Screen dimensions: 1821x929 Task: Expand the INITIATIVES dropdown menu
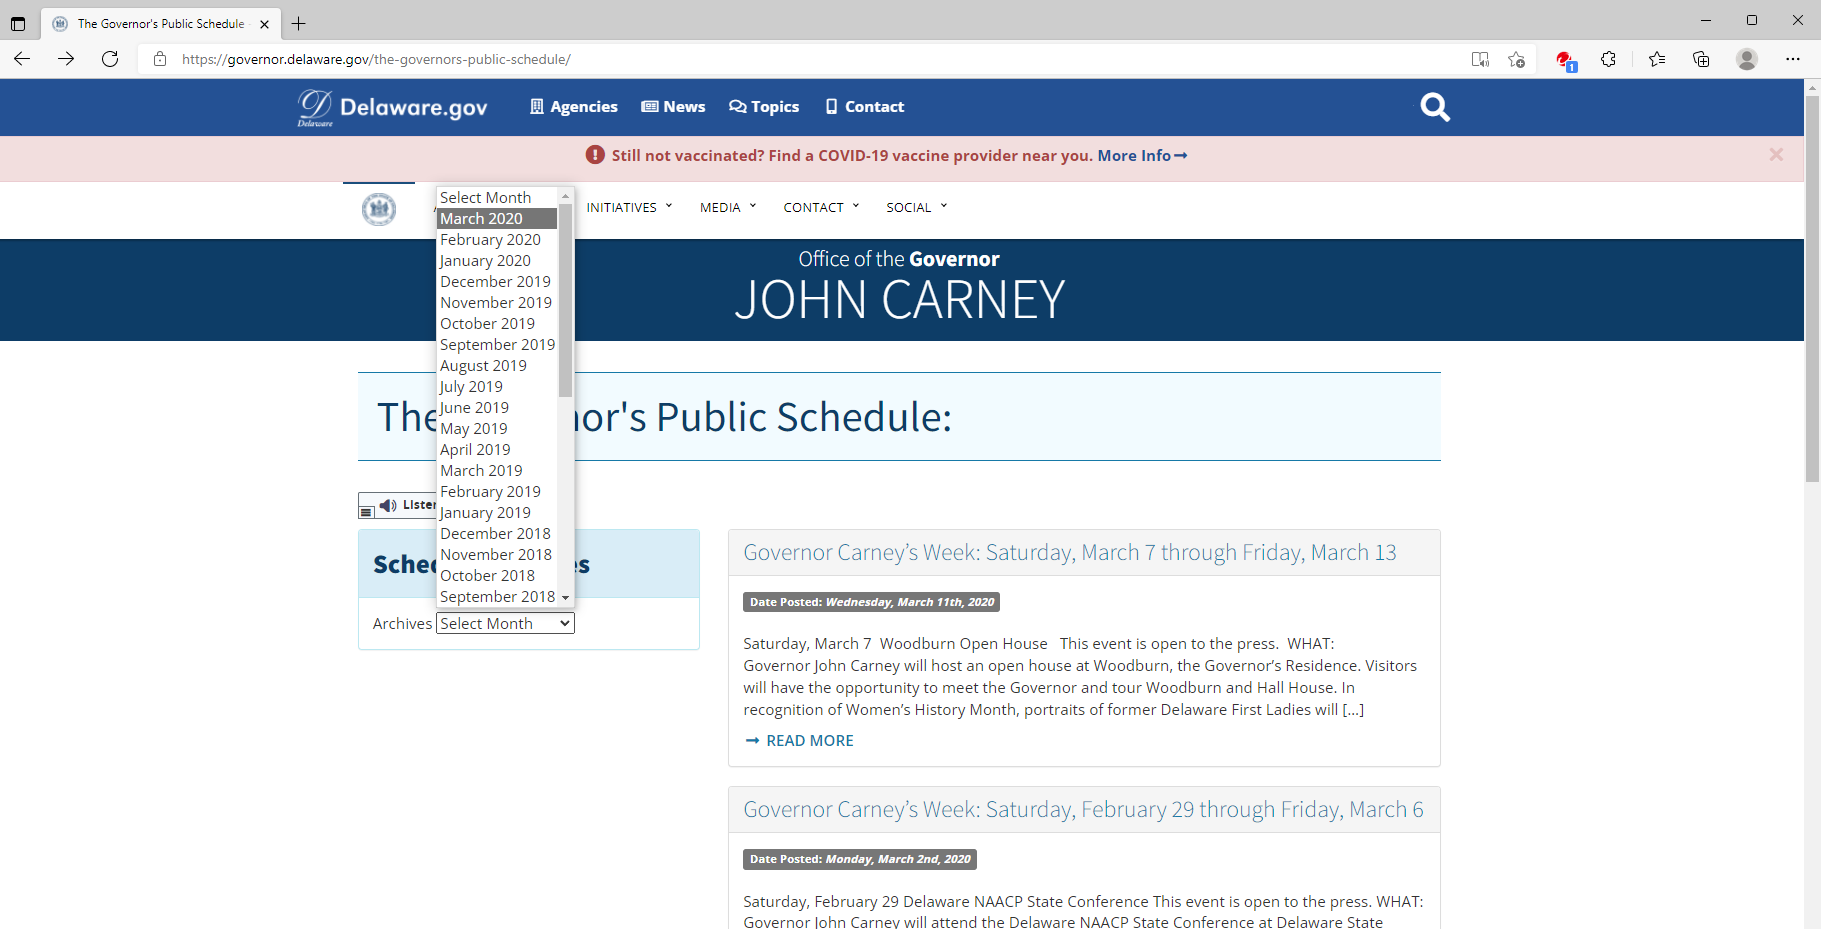629,207
